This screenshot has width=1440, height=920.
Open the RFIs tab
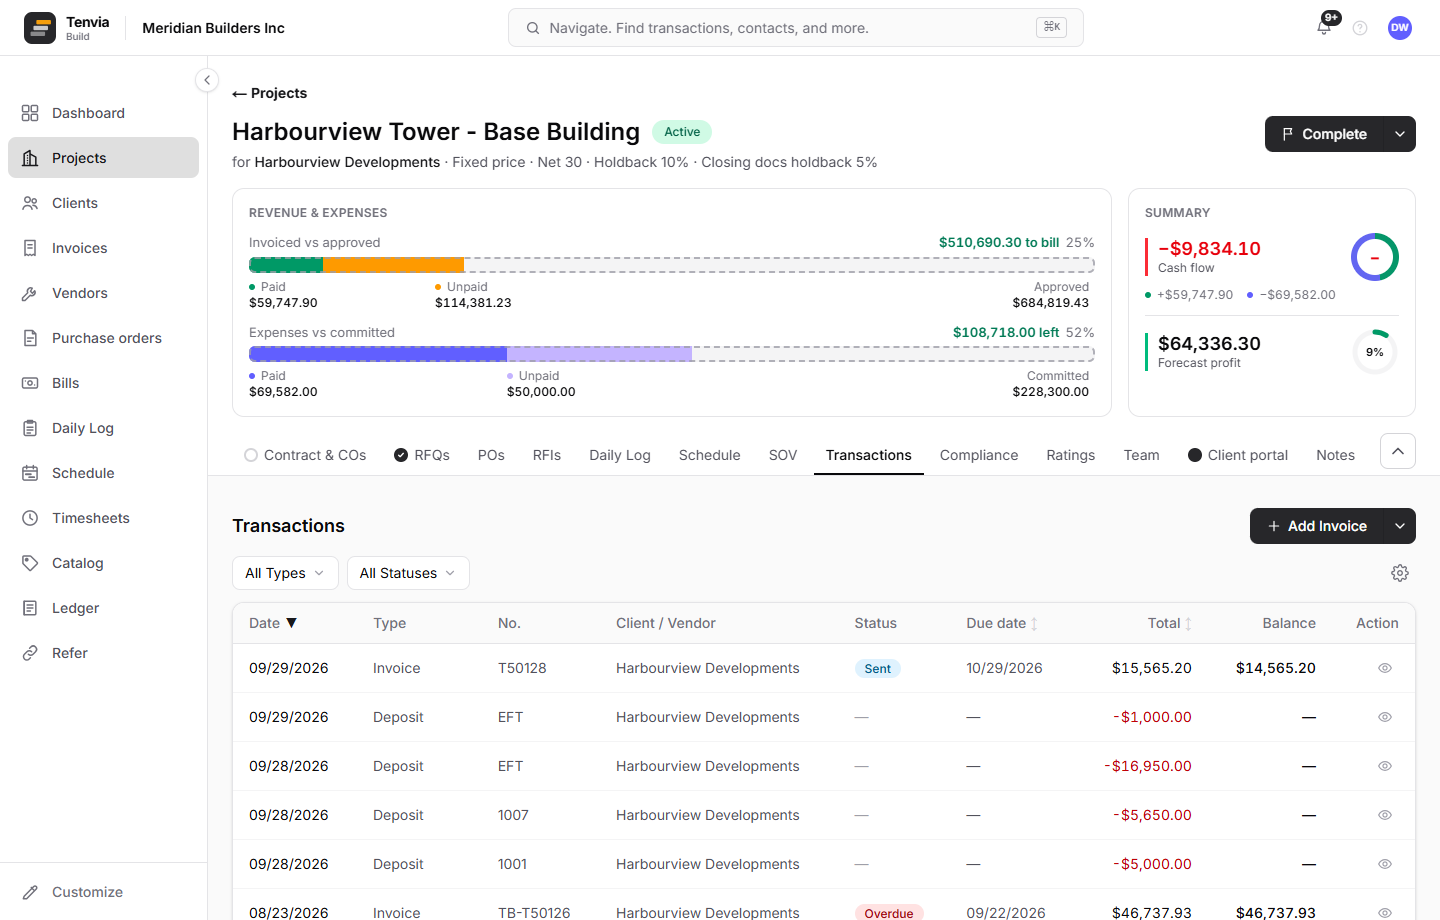click(547, 455)
